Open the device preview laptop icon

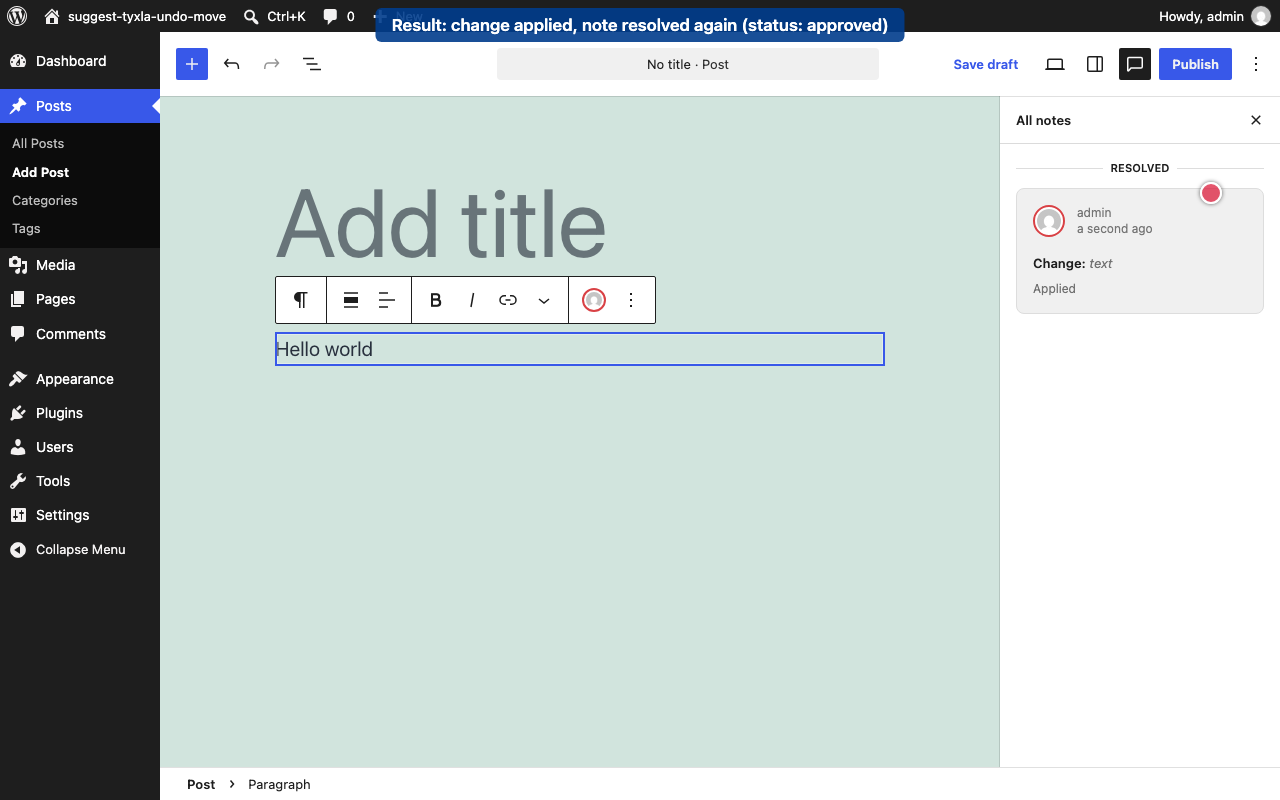click(x=1055, y=64)
